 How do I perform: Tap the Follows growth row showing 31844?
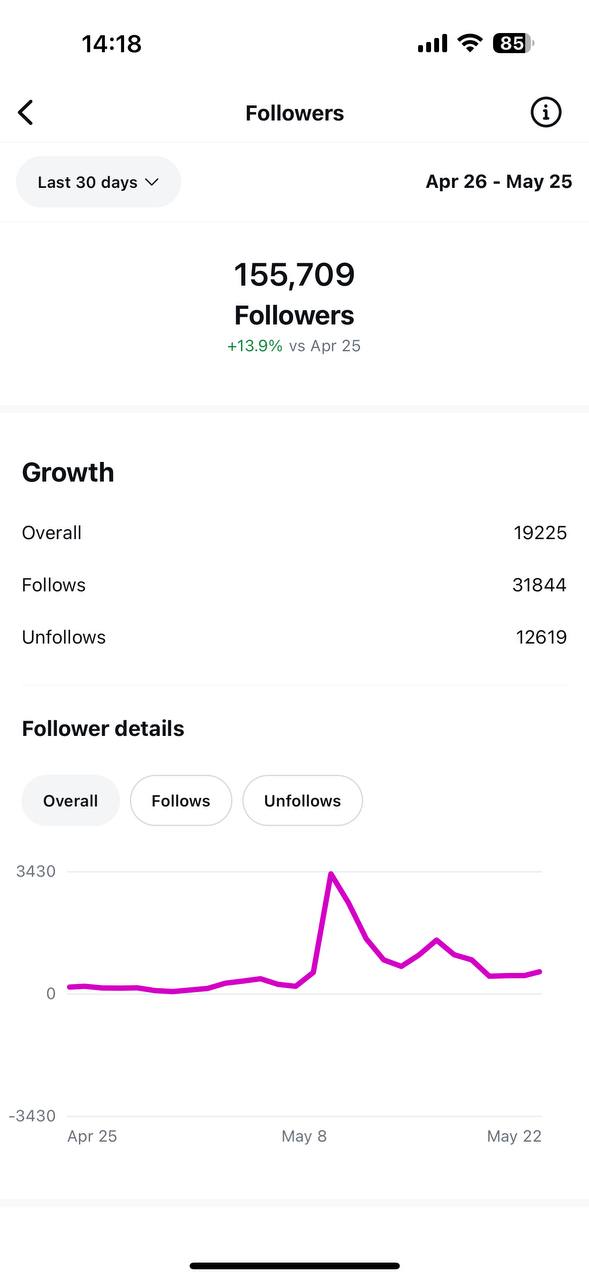(294, 585)
